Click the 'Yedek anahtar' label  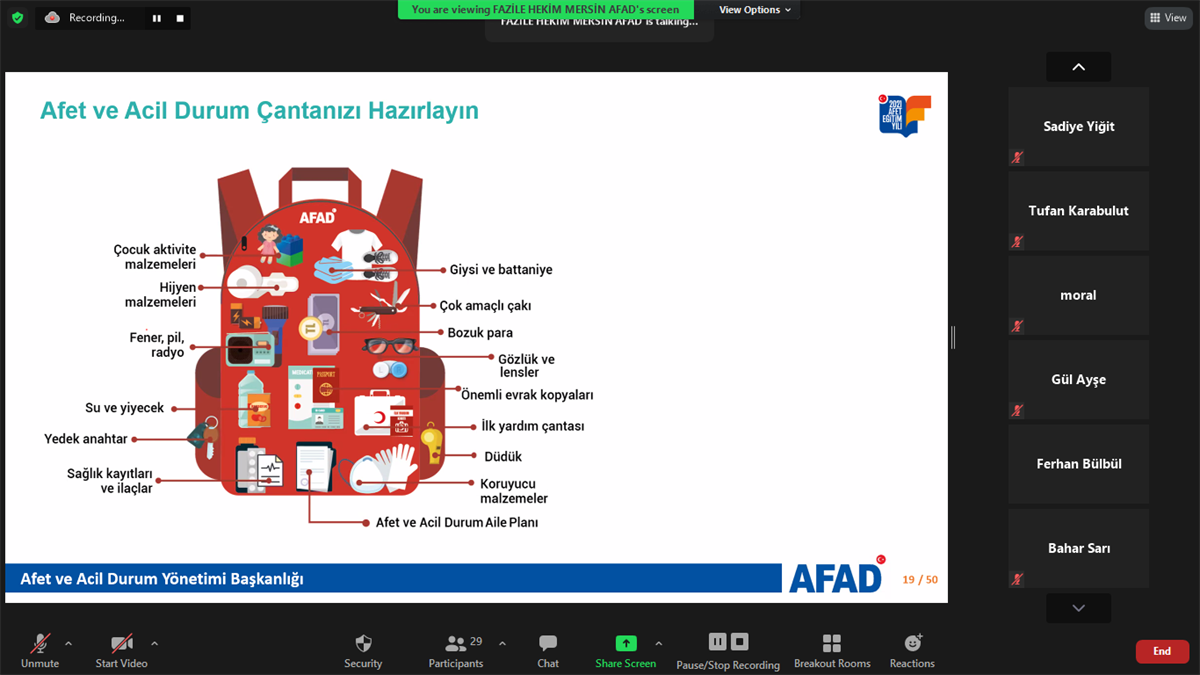coord(86,439)
